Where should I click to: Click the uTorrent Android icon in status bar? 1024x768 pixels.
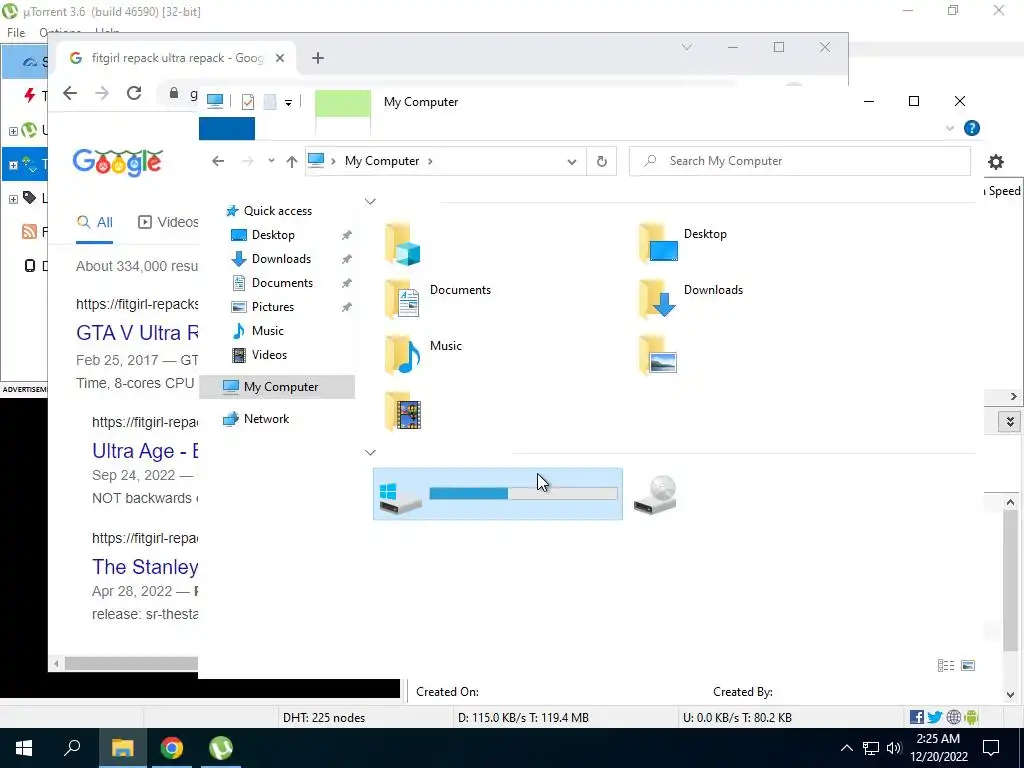point(971,717)
